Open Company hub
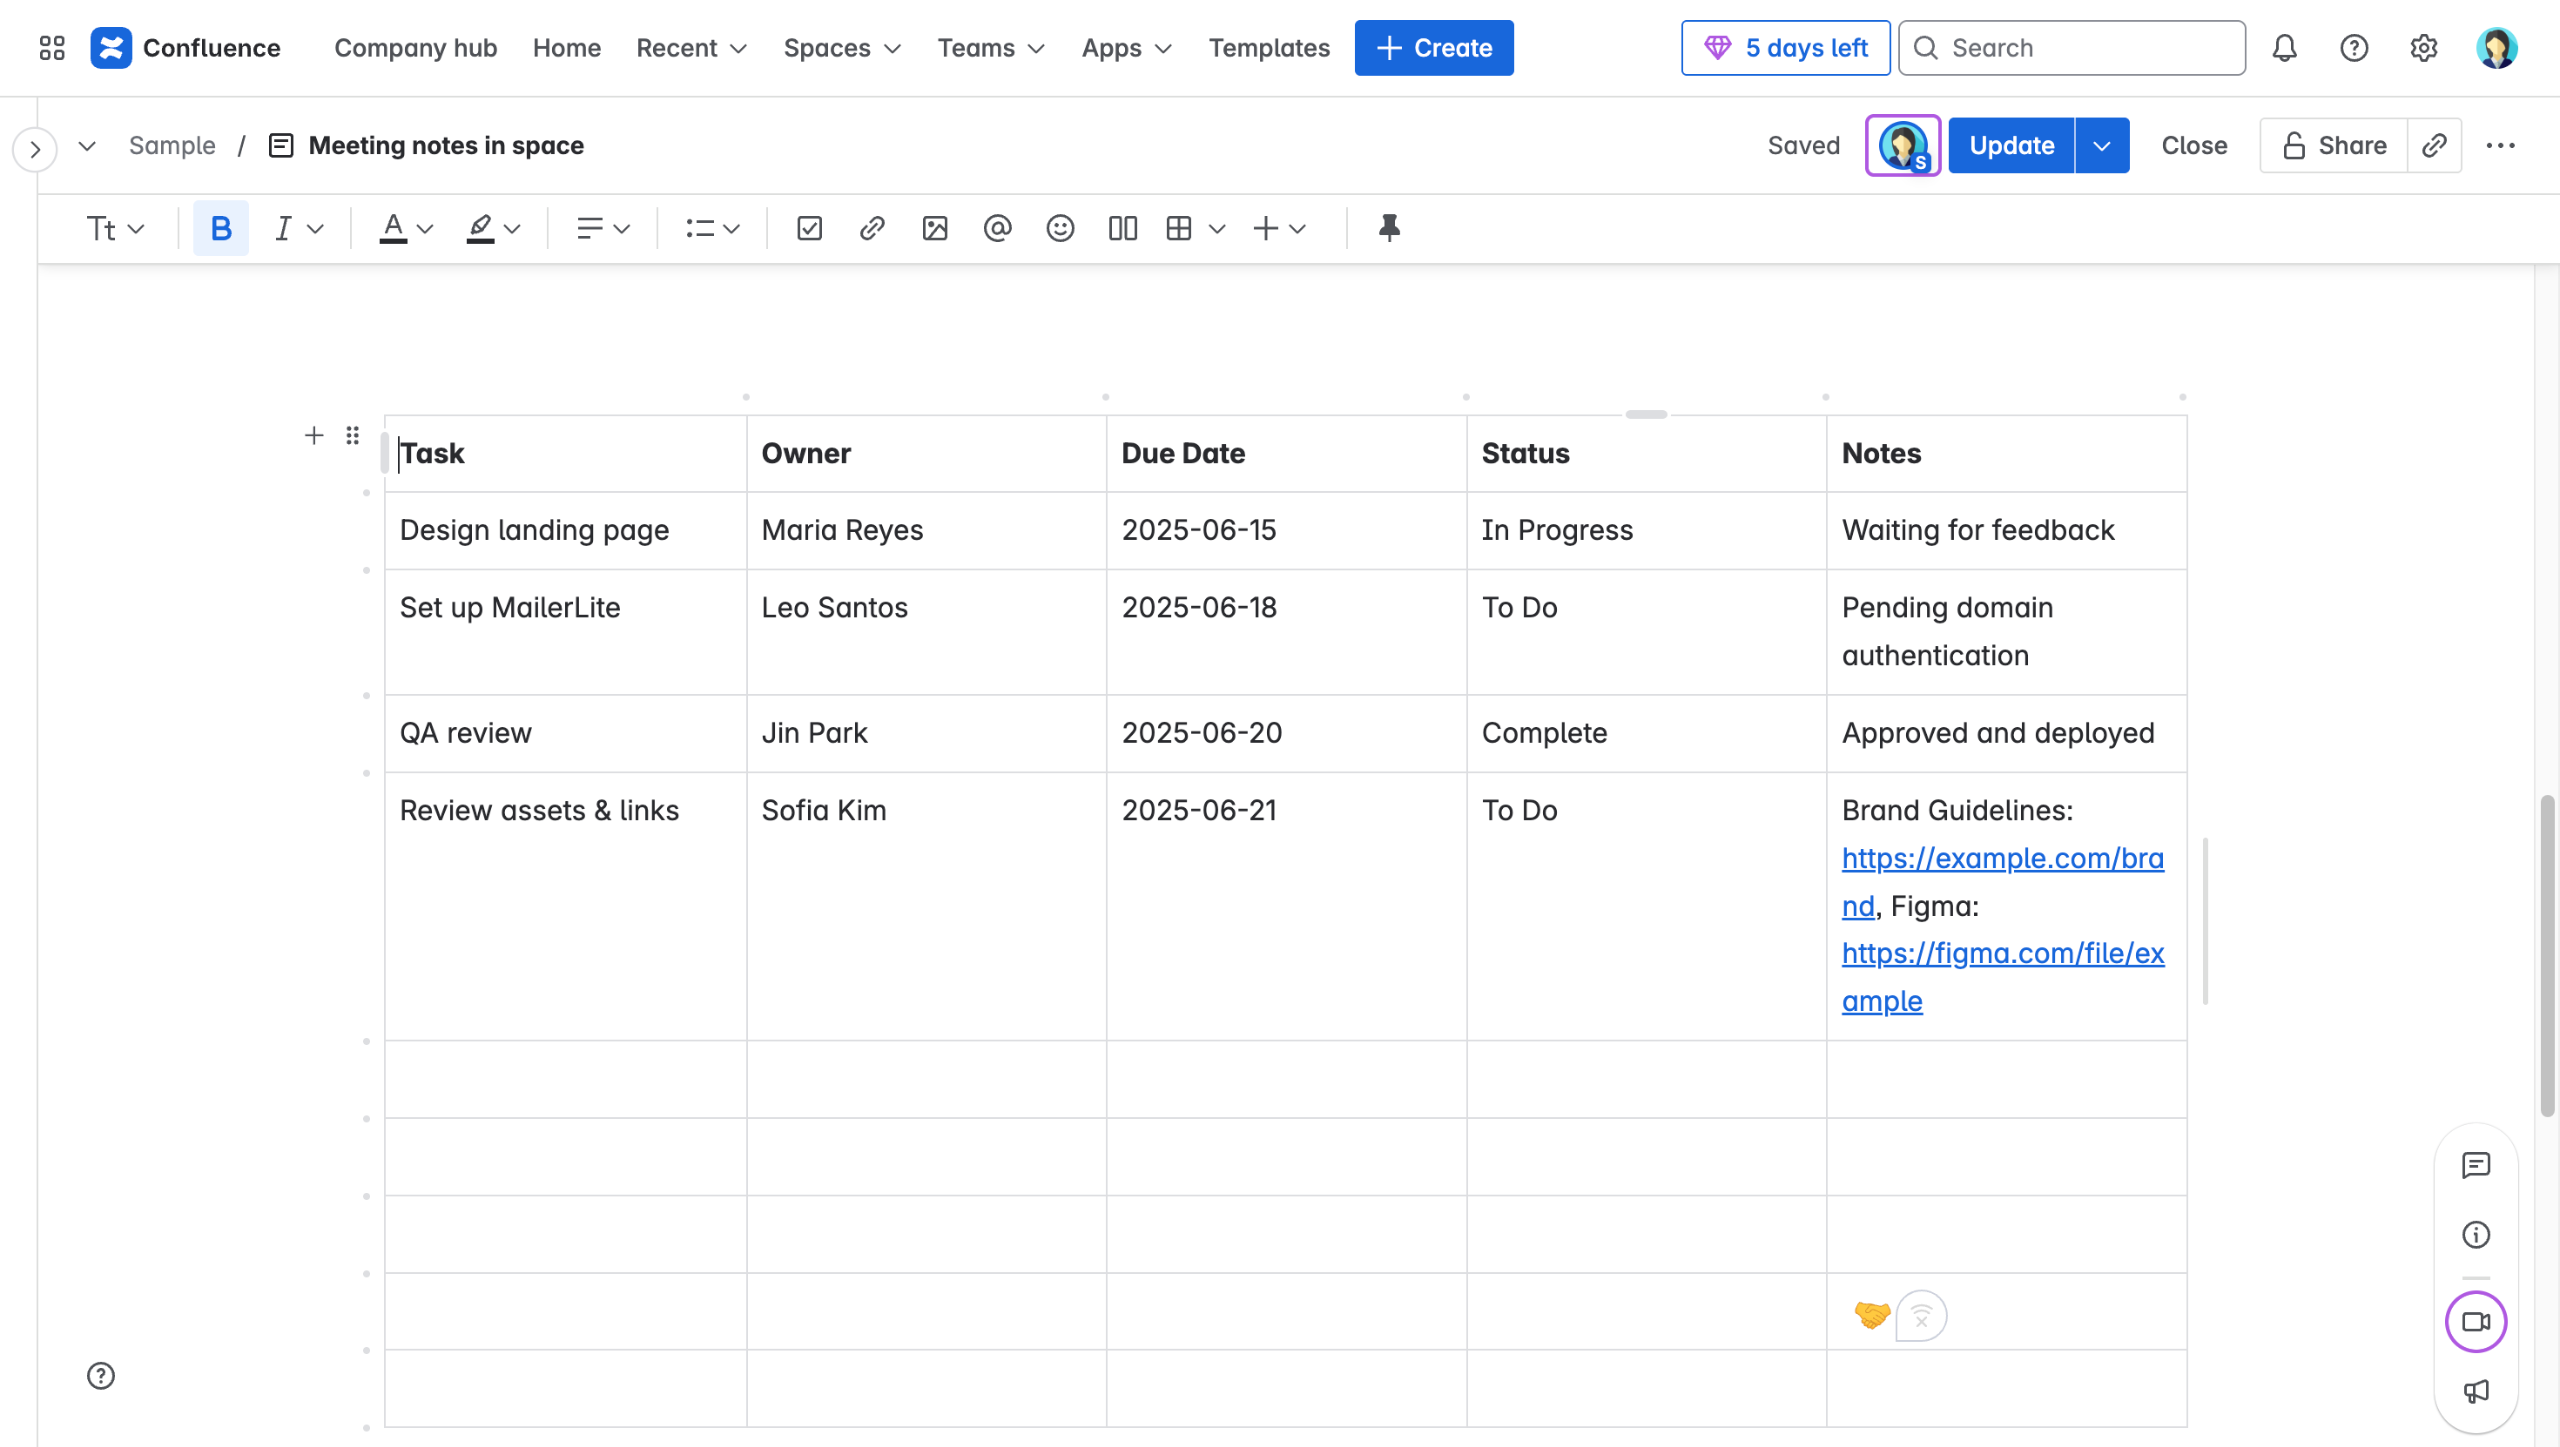The image size is (2560, 1447). (x=415, y=48)
